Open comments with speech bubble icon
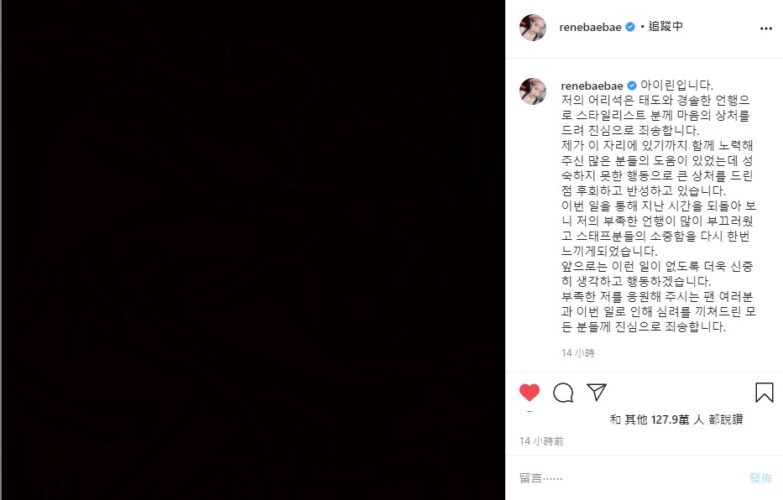This screenshot has height=500, width=783. (x=563, y=393)
